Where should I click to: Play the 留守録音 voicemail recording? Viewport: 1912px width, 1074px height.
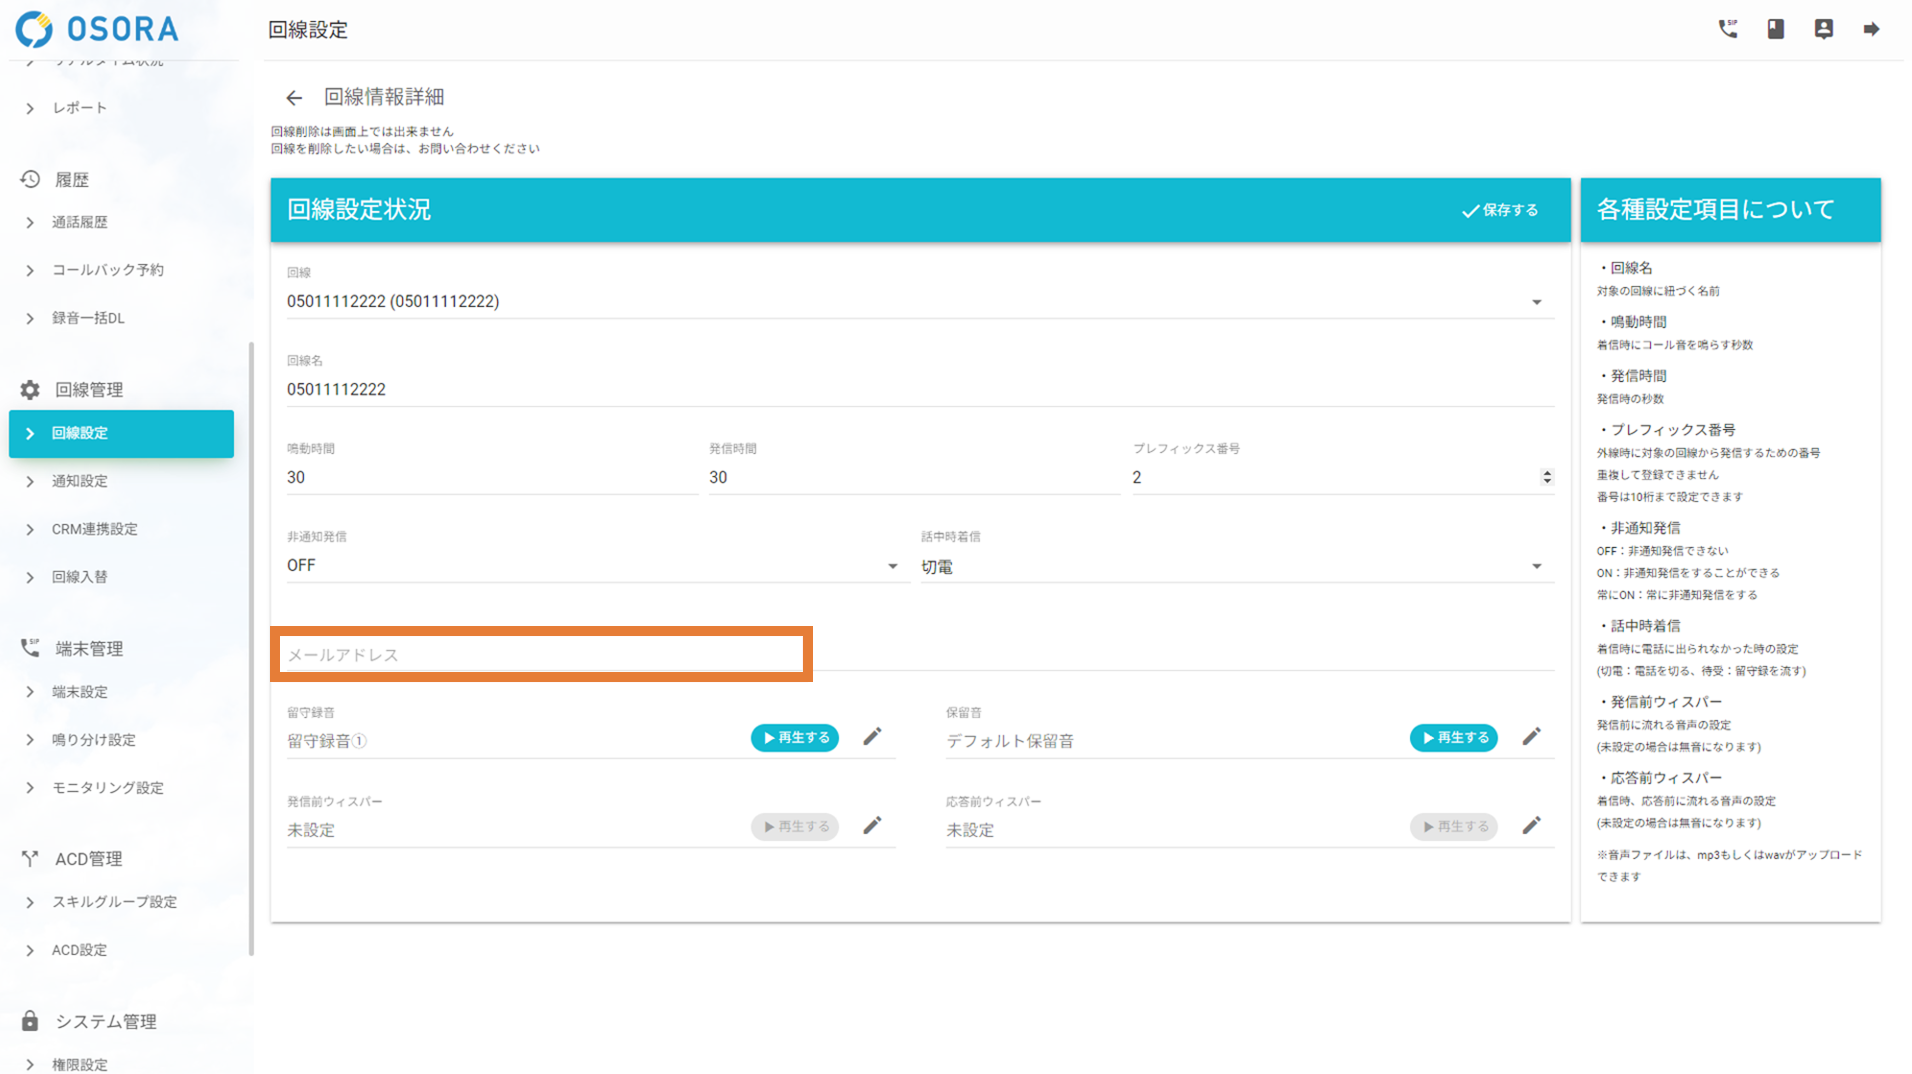tap(795, 738)
